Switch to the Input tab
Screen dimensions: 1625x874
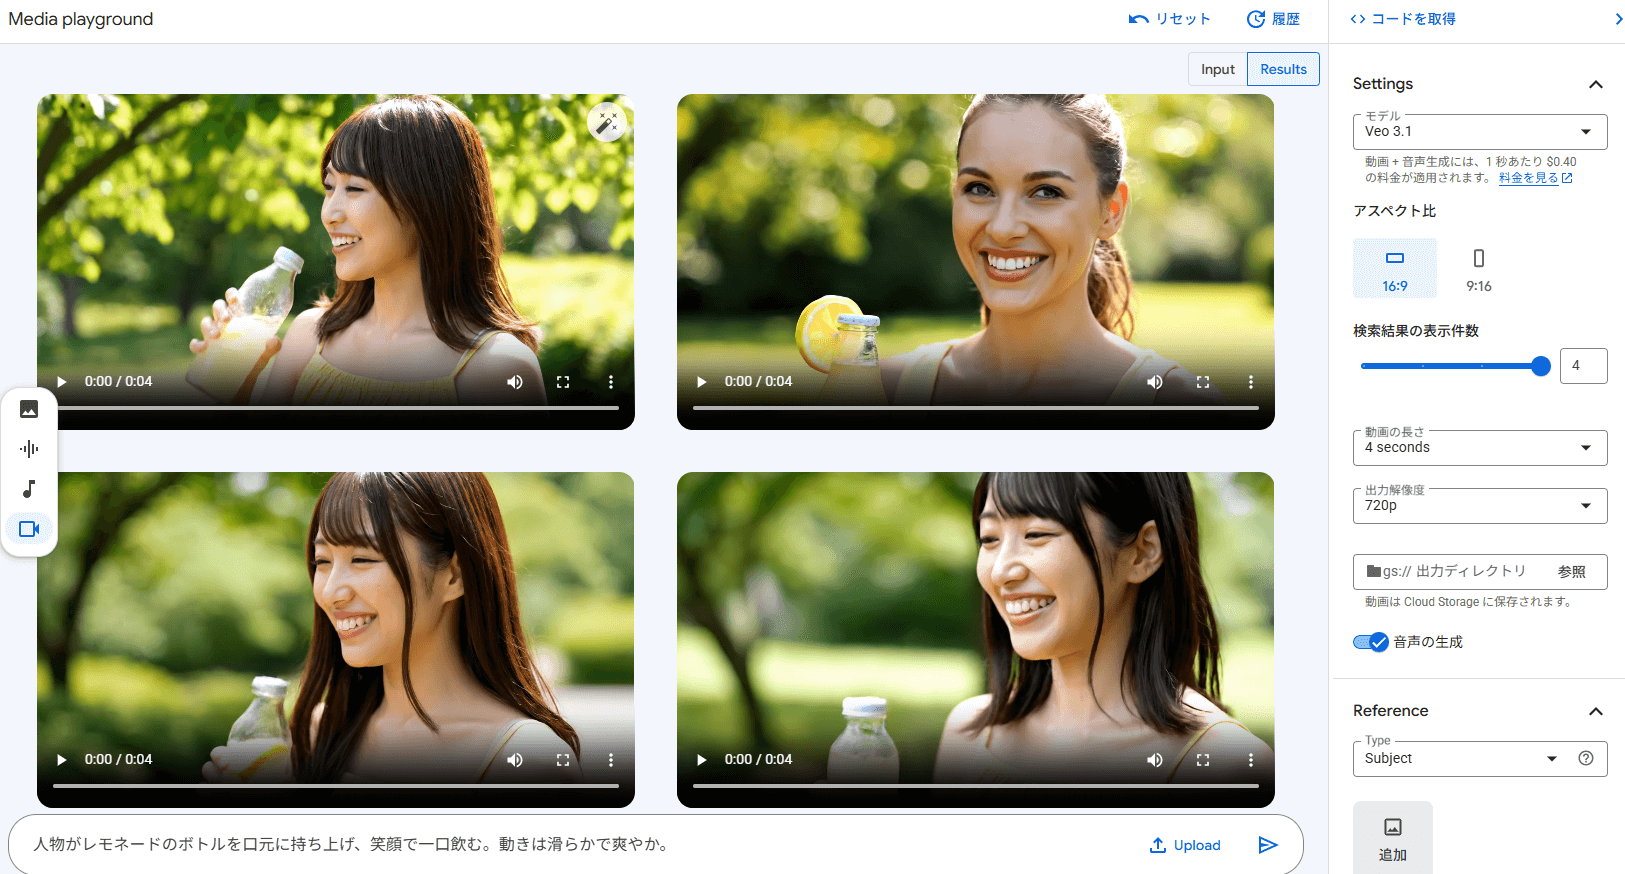coord(1217,69)
